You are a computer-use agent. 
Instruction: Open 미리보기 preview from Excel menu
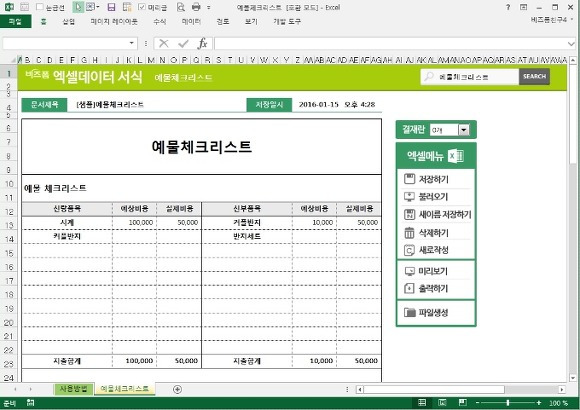[426, 271]
